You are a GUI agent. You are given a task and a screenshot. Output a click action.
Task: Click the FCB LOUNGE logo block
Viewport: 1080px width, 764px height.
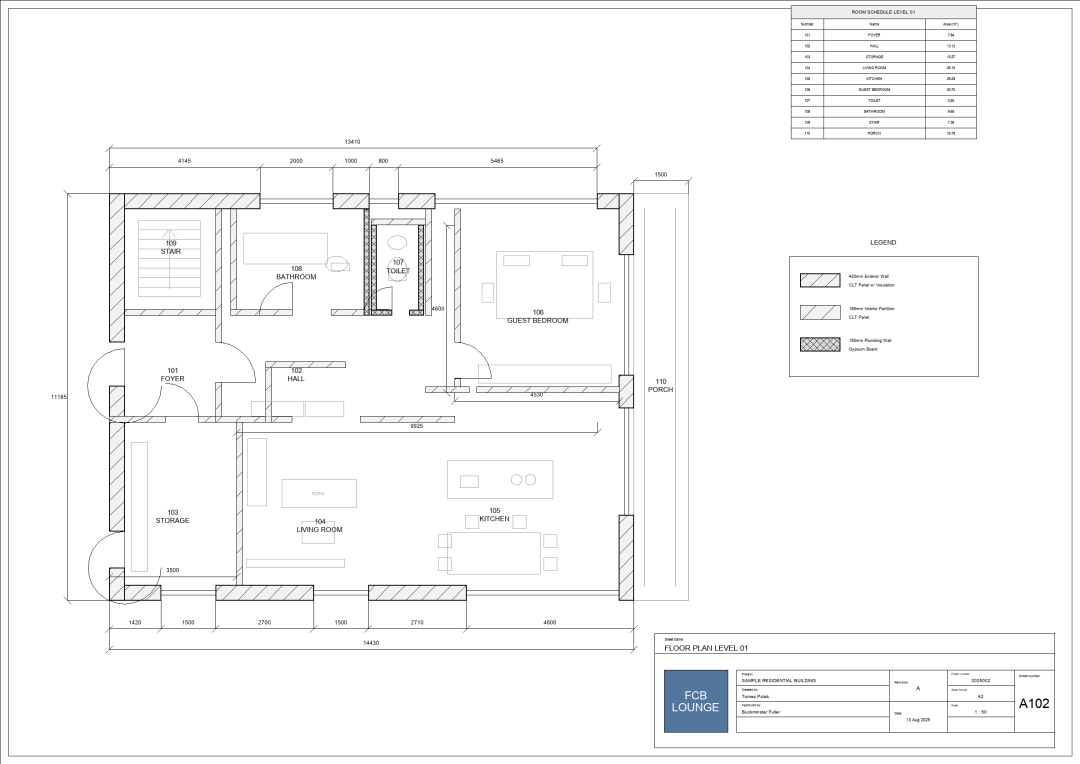coord(696,701)
